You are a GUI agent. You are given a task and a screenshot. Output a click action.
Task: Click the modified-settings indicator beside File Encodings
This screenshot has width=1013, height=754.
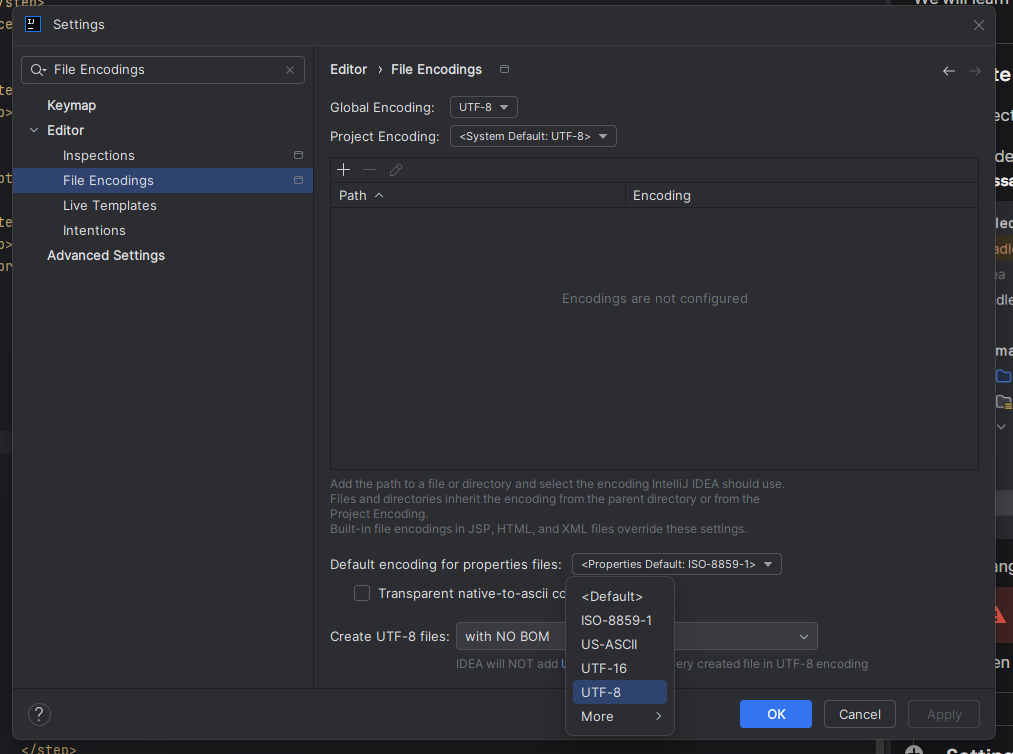[x=297, y=180]
